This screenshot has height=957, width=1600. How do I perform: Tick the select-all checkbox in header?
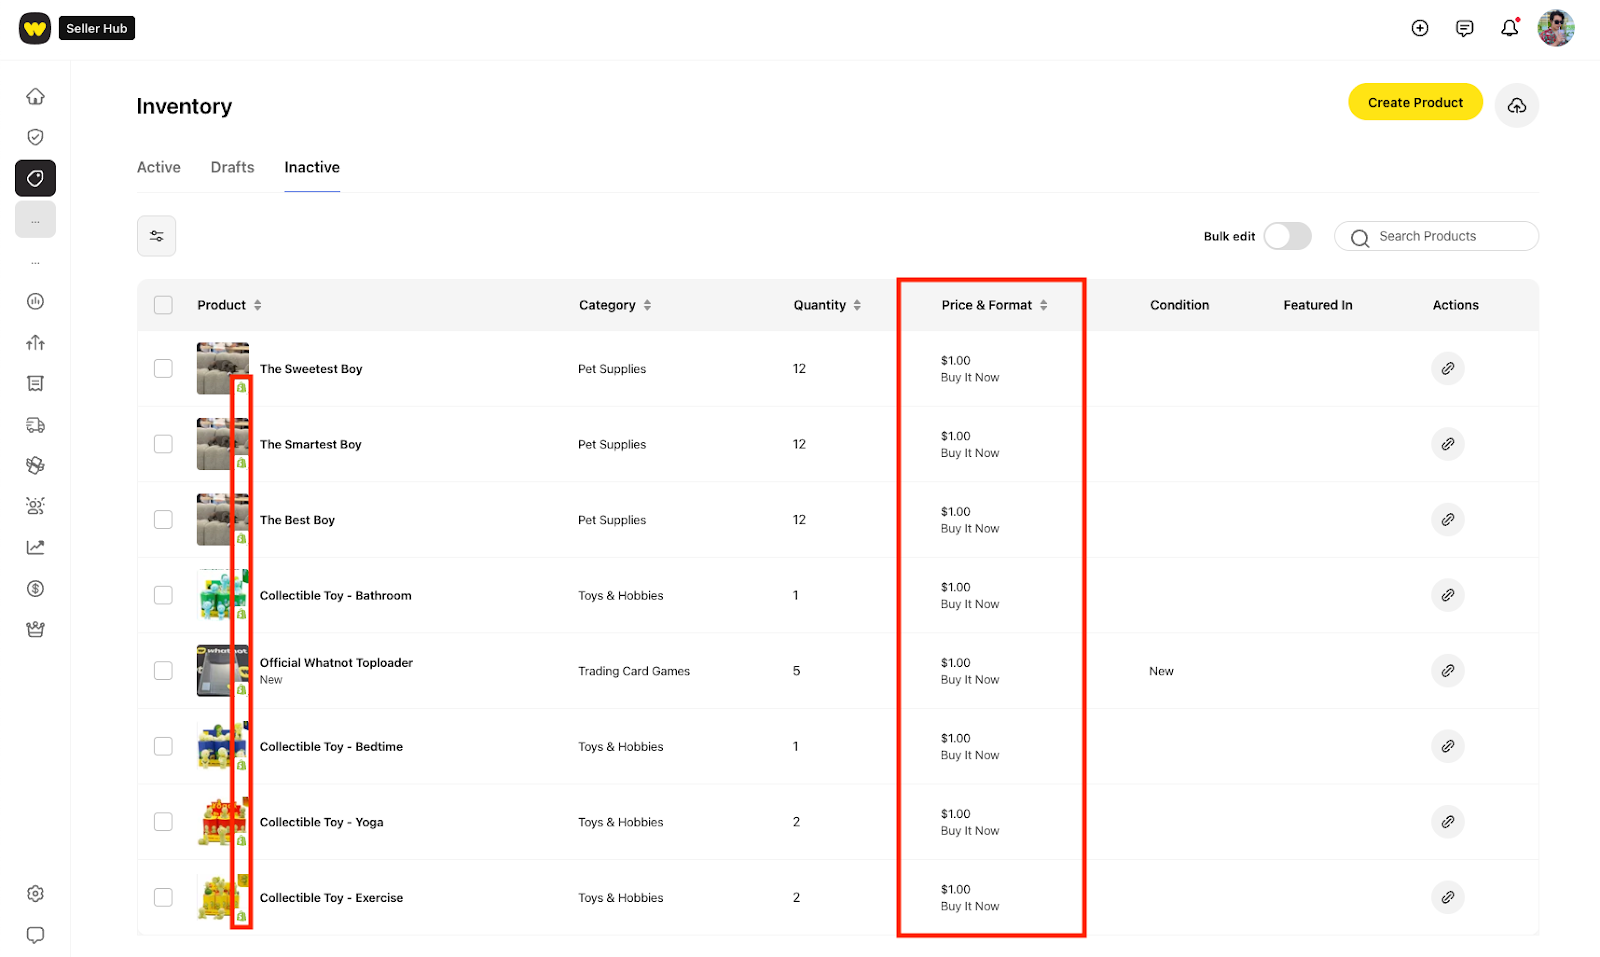pos(163,305)
